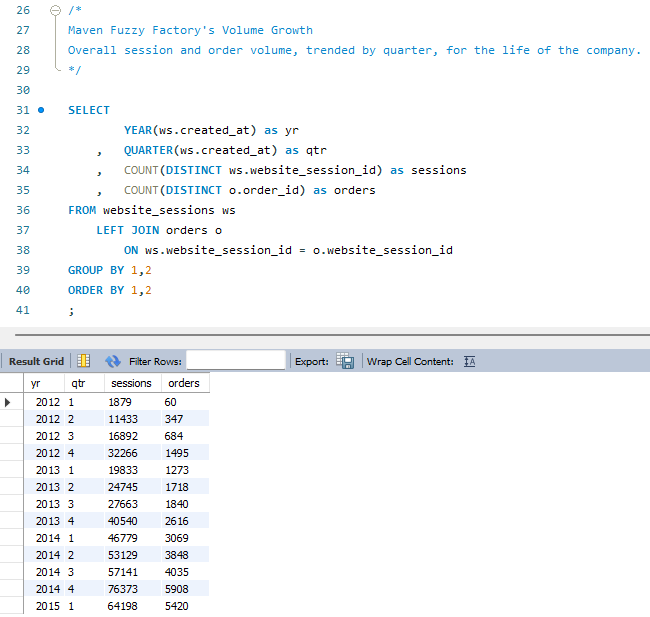The image size is (650, 617).
Task: Select the sessions cell 27663
Action: click(x=132, y=504)
